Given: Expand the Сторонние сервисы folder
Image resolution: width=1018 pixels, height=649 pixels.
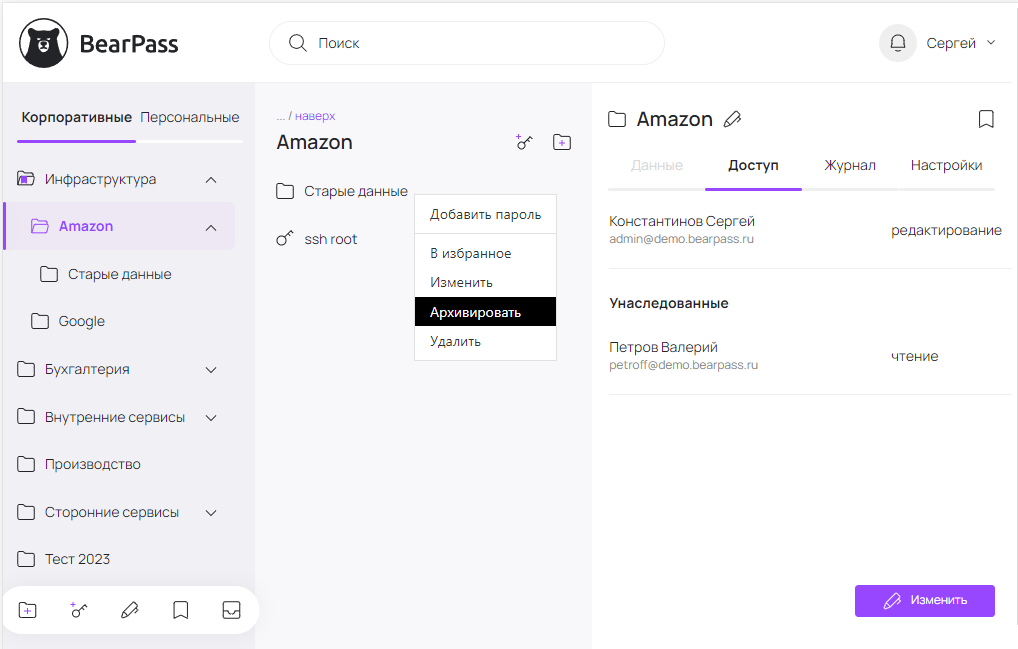Looking at the screenshot, I should pos(211,513).
